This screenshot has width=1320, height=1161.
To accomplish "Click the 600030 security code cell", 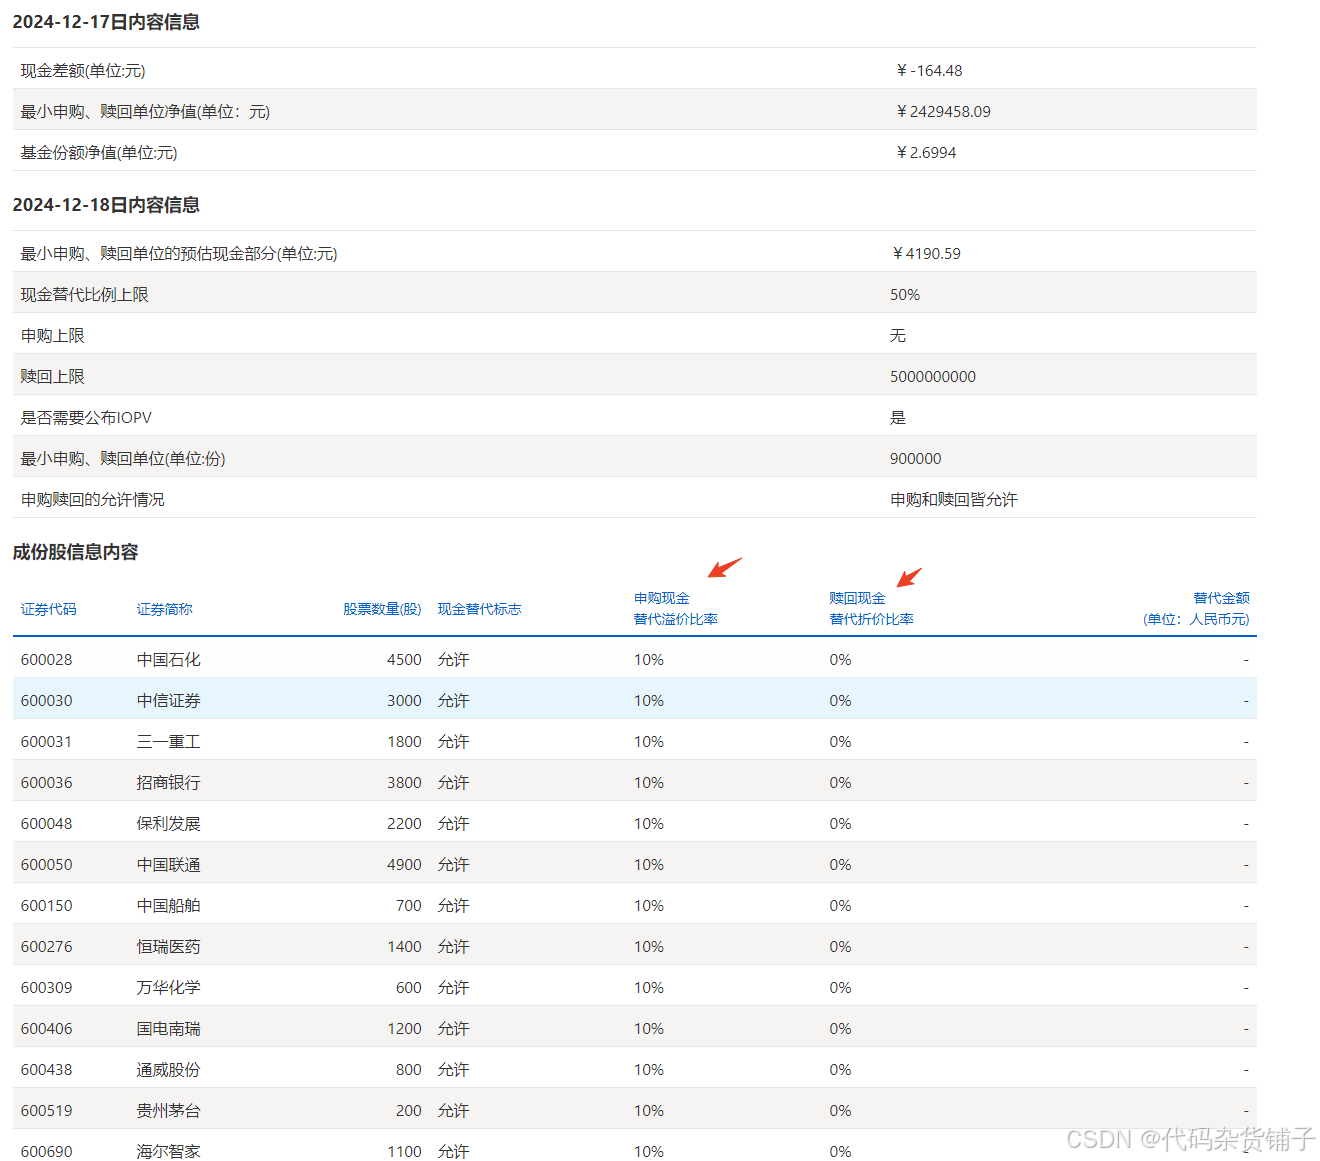I will [46, 701].
